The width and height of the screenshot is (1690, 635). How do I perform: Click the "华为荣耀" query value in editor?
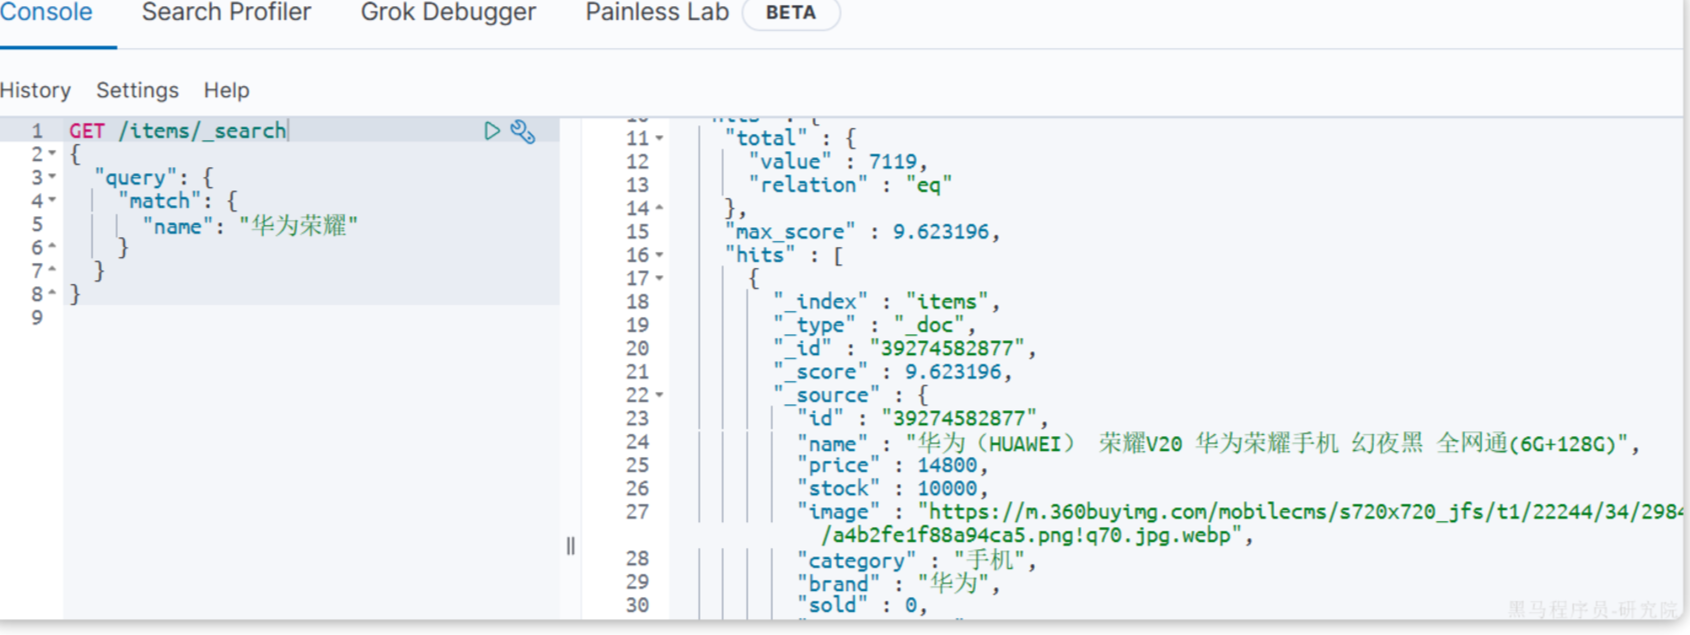(x=298, y=226)
